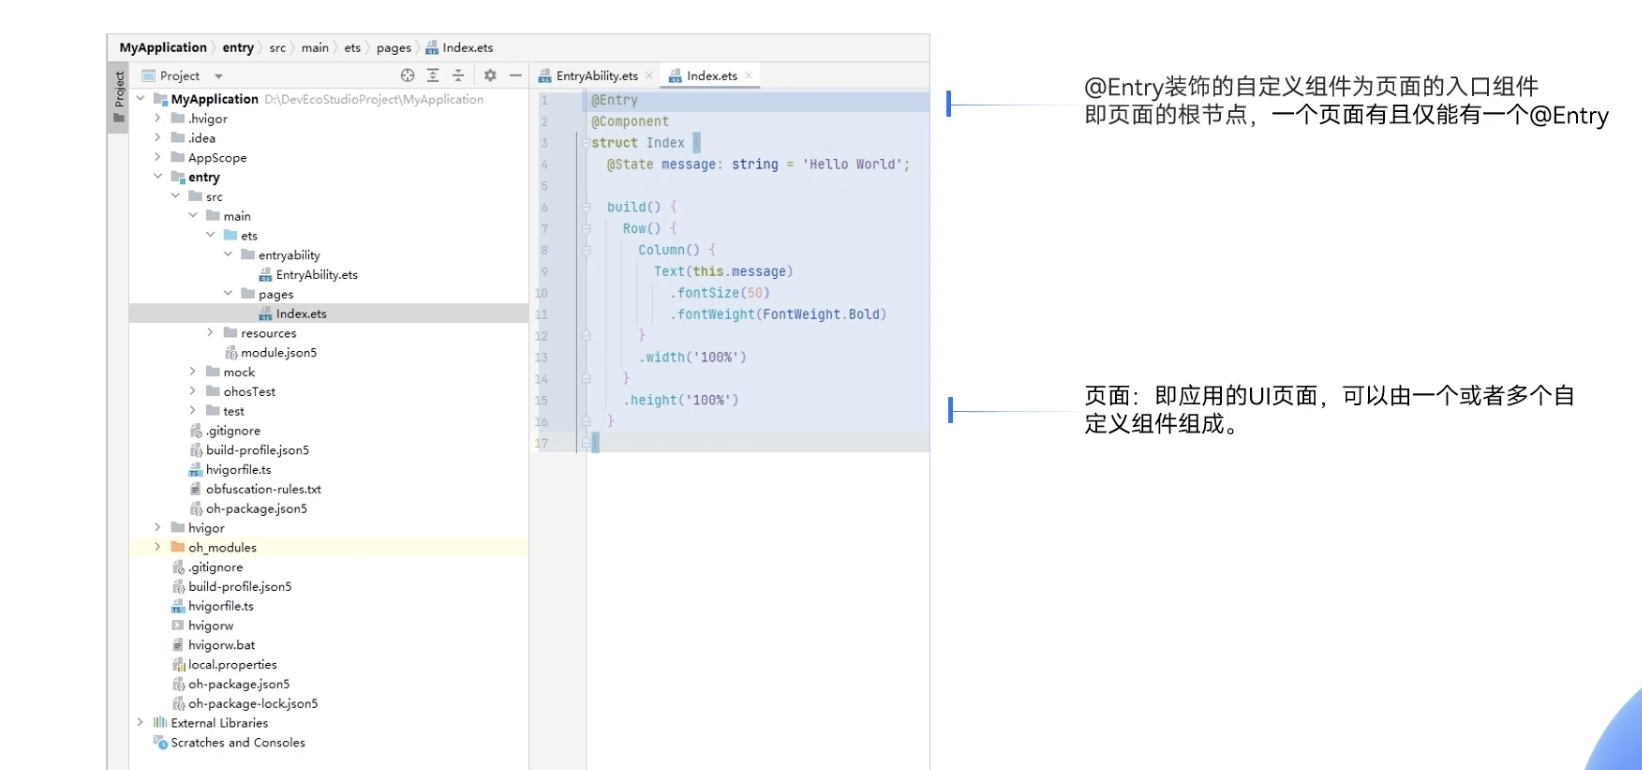Viewport: 1642px width, 770px height.
Task: Click line number 17 in gutter
Action: [541, 443]
